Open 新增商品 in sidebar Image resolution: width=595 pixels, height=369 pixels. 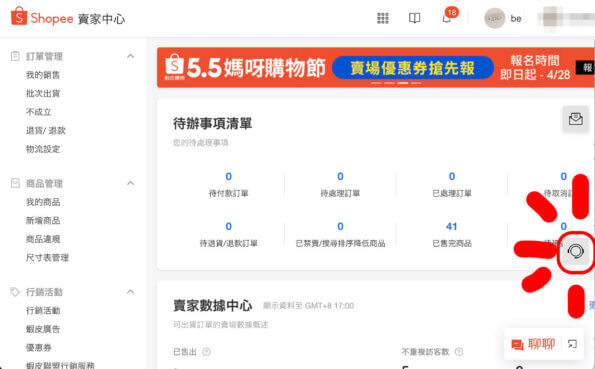click(43, 221)
